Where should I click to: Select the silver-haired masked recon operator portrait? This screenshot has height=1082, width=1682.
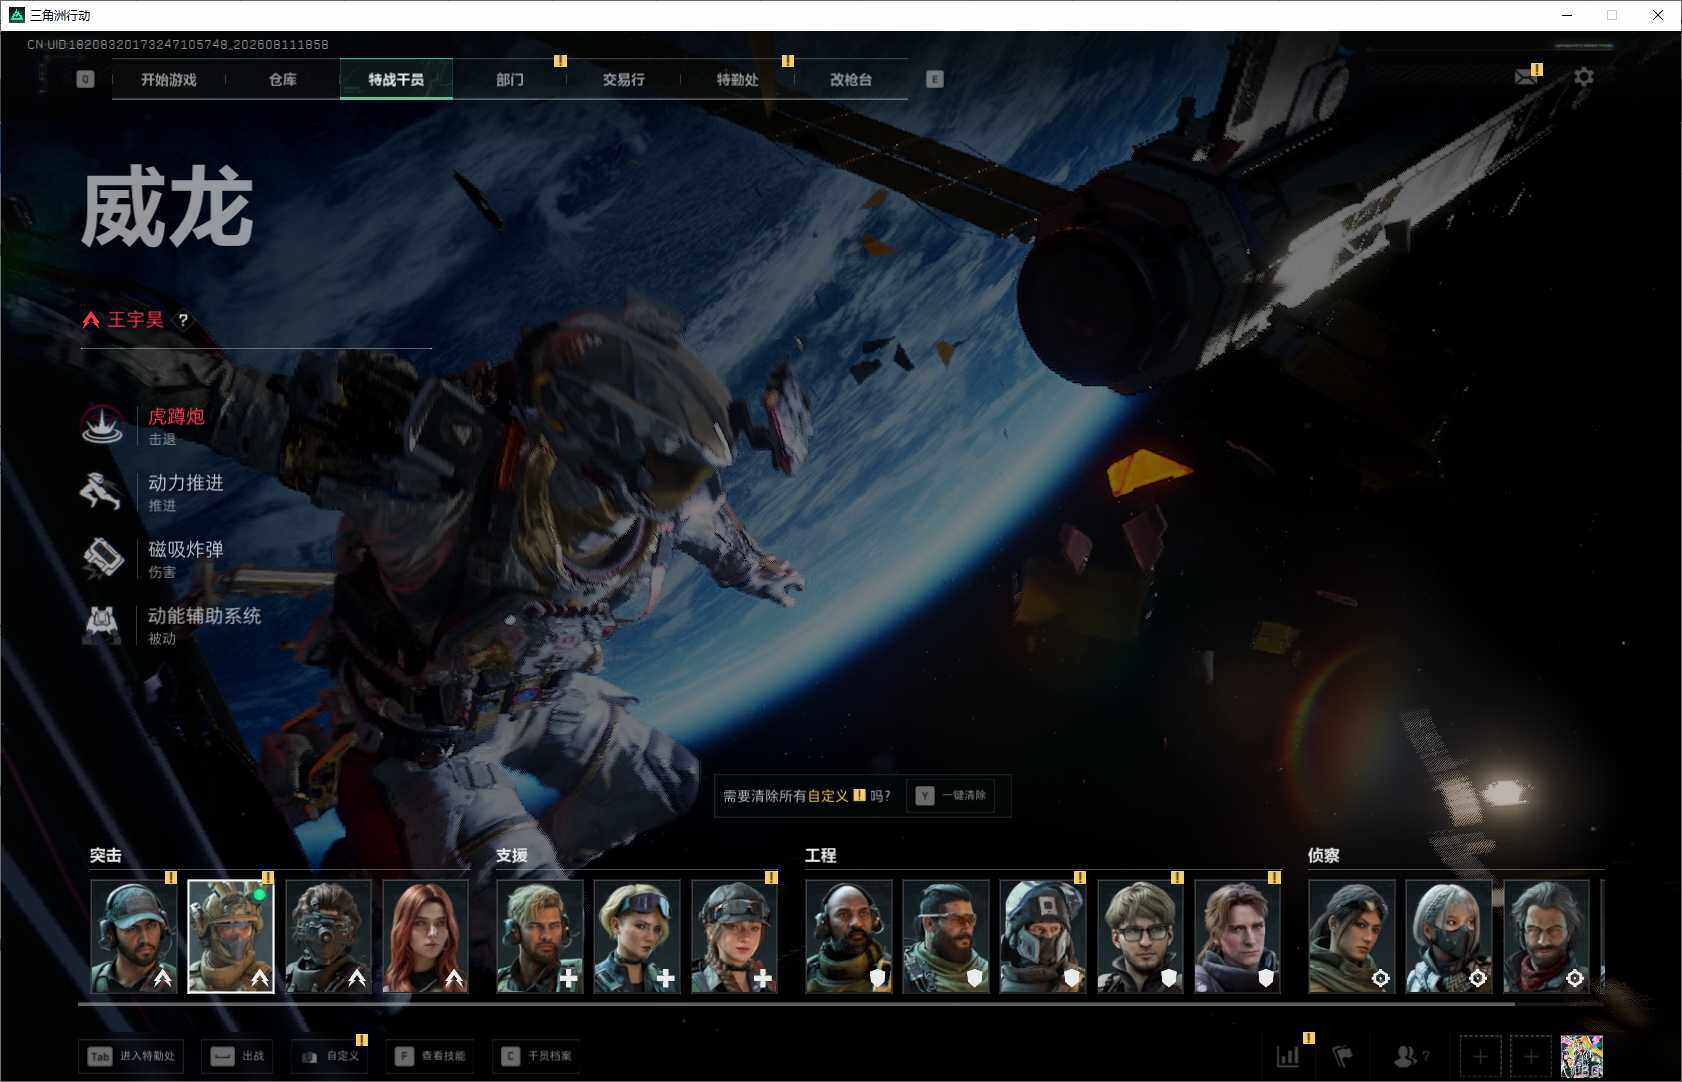pos(1449,936)
